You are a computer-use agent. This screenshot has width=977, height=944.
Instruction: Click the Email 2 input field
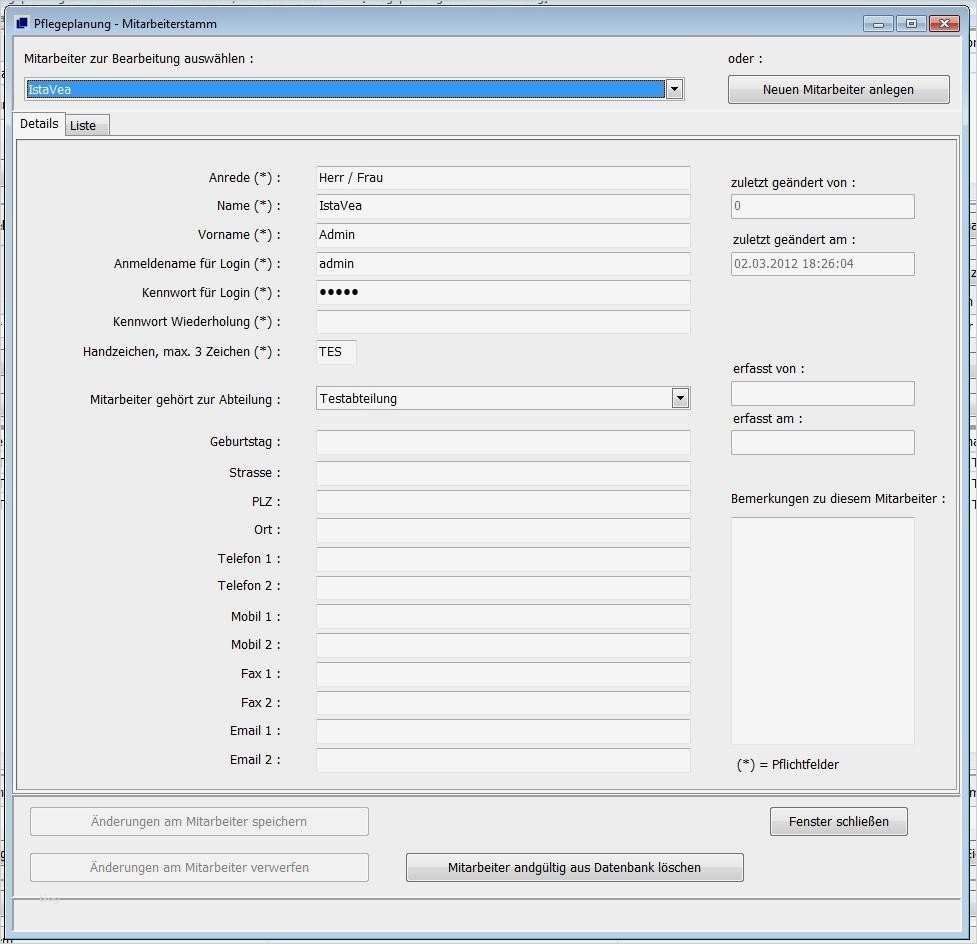[503, 760]
